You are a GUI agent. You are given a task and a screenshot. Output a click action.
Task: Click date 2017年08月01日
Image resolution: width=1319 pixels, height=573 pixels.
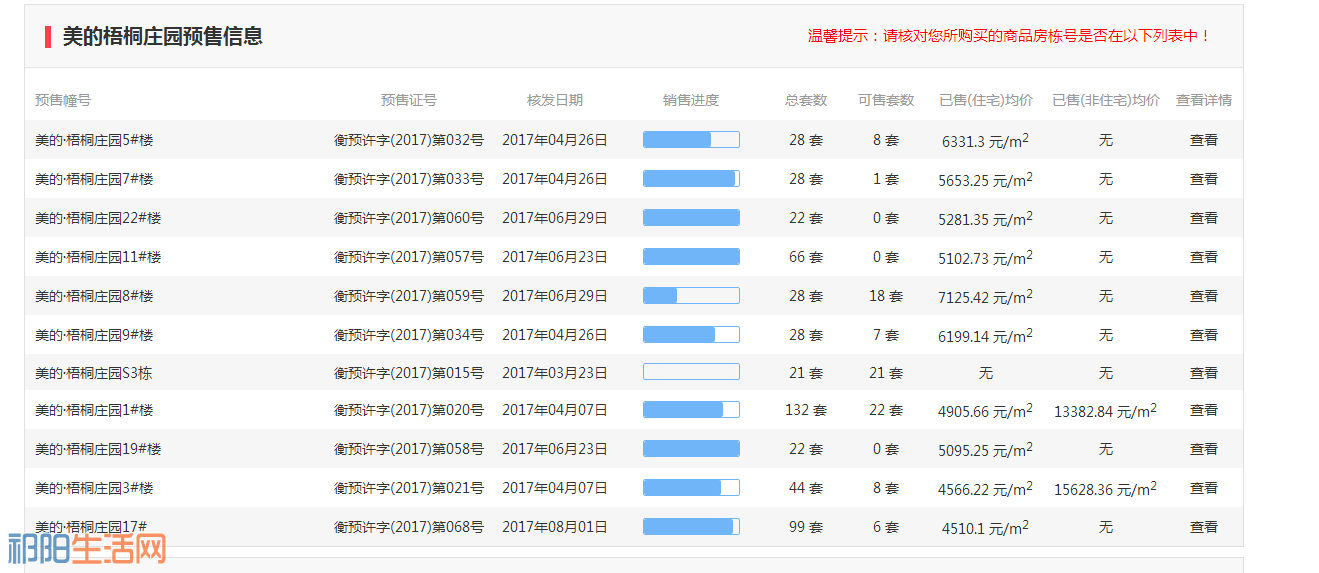click(x=555, y=527)
